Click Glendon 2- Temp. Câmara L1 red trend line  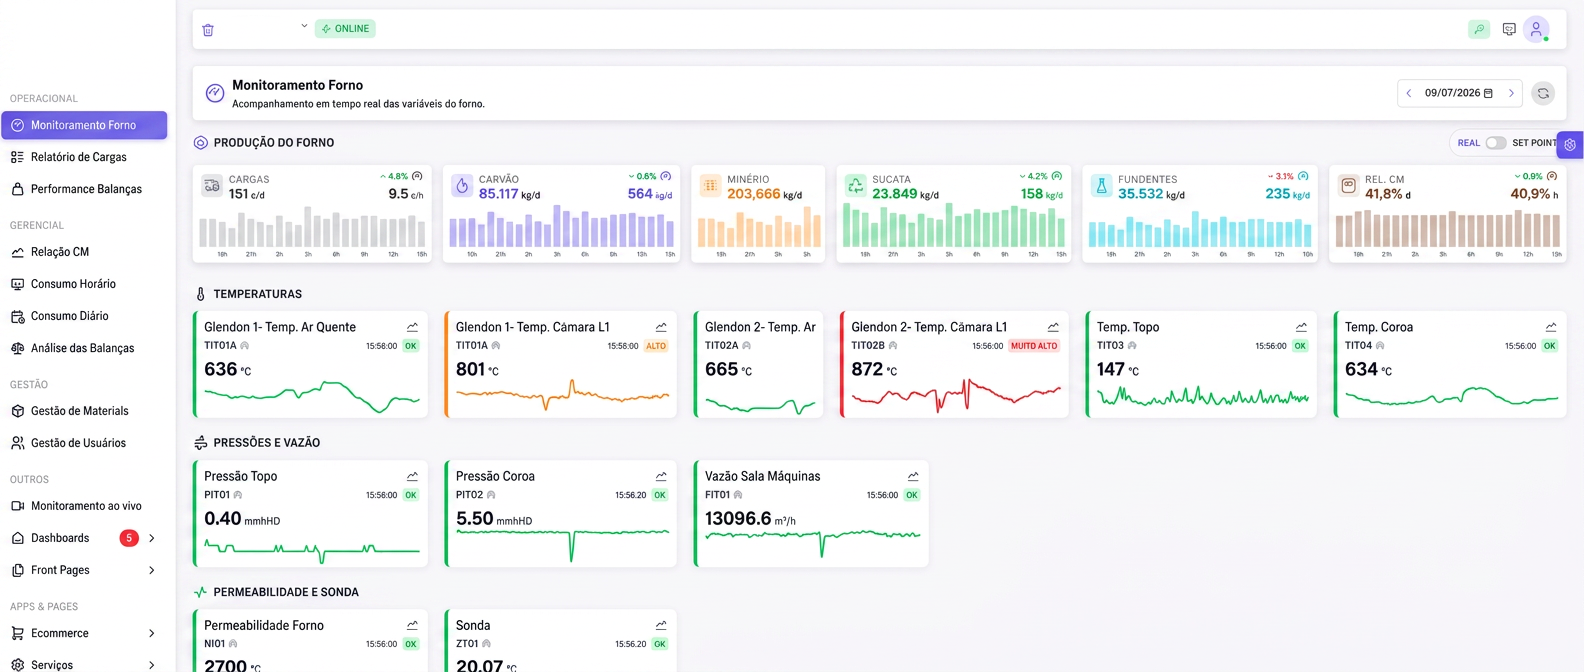tap(956, 395)
